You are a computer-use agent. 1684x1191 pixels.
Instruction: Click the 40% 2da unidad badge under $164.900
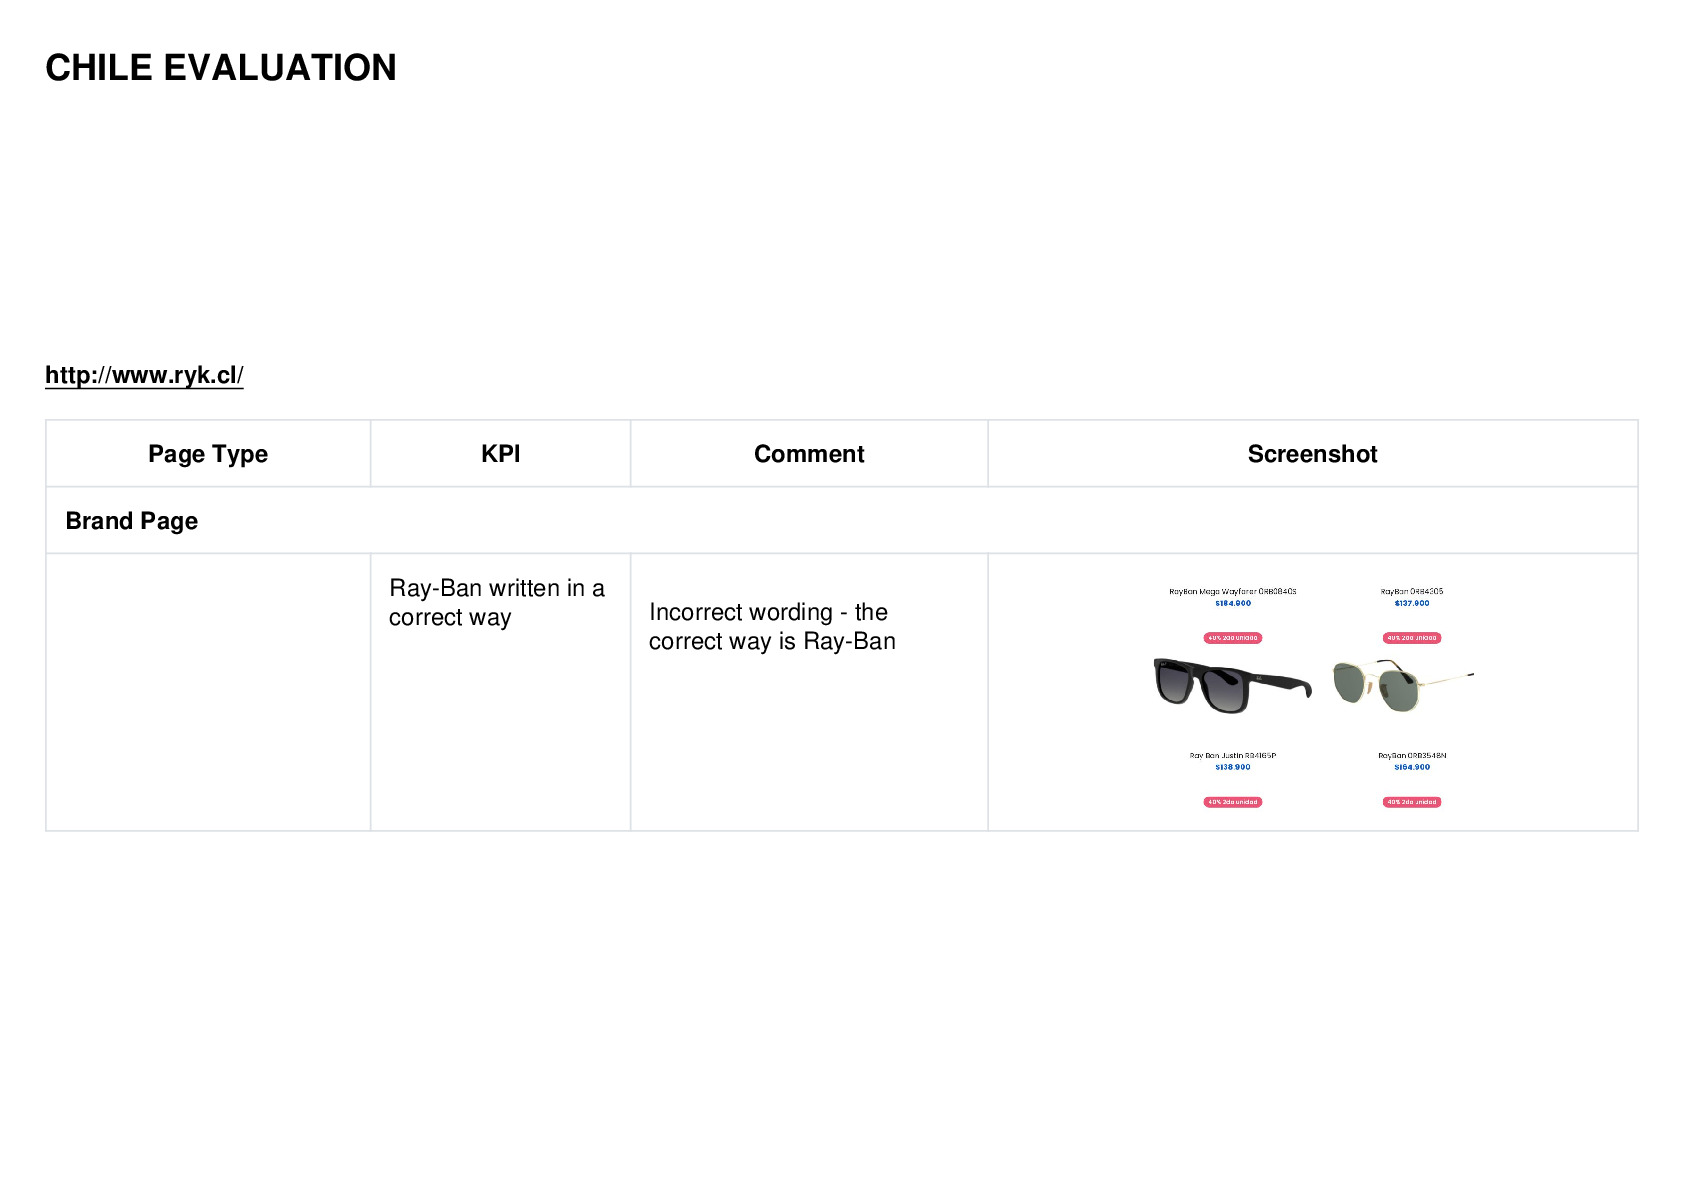1411,802
